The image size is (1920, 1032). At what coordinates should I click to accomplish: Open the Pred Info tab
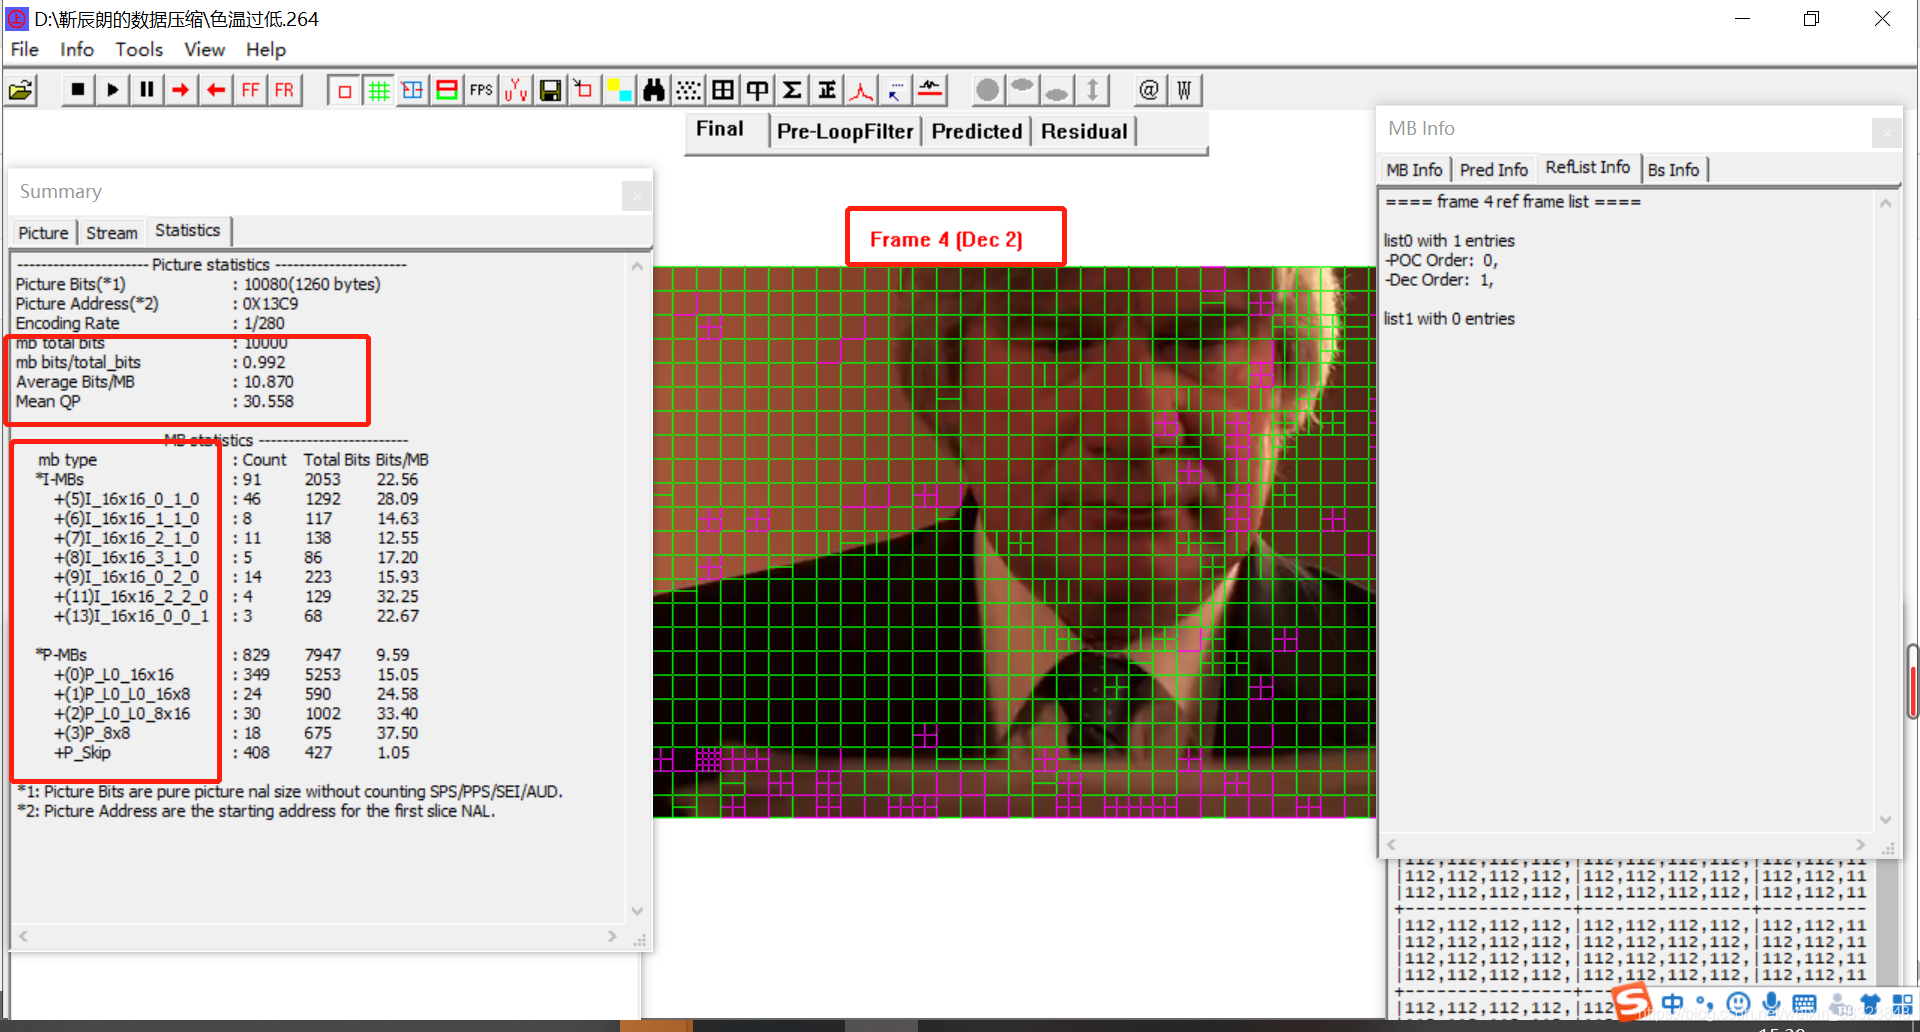click(x=1493, y=170)
